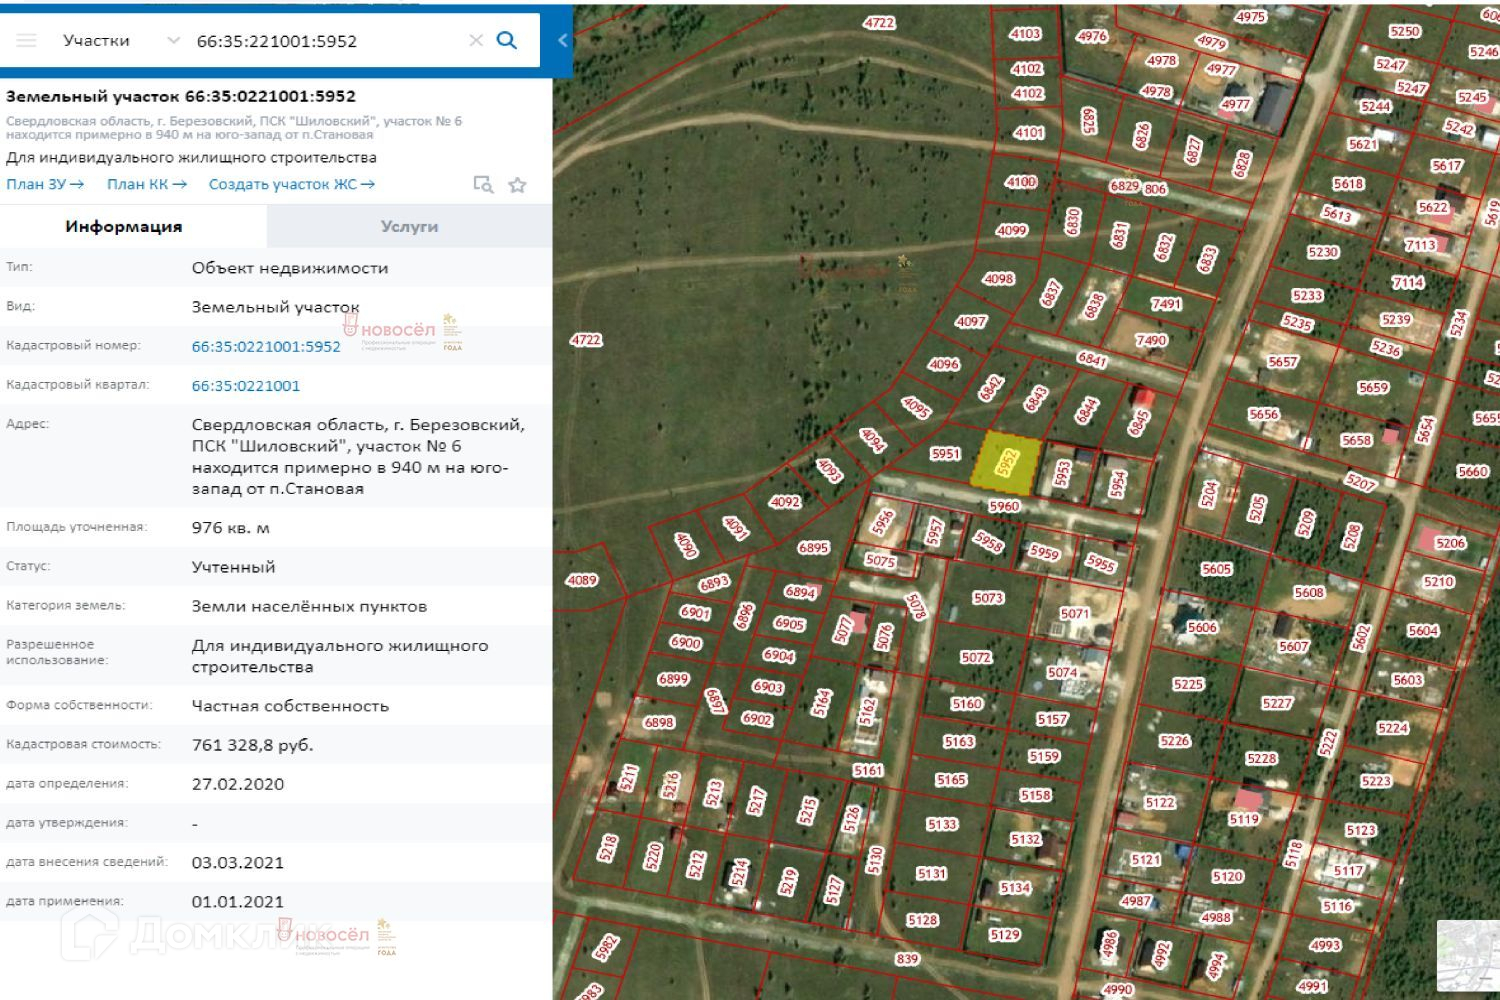Click the find-on-map document icon
1500x1000 pixels.
(x=483, y=185)
